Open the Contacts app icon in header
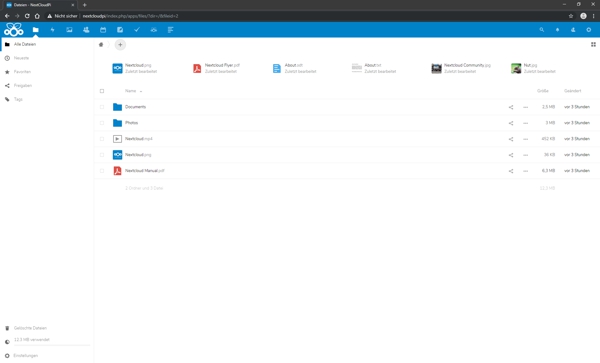Screen dimensions: 600x363 [86, 29]
